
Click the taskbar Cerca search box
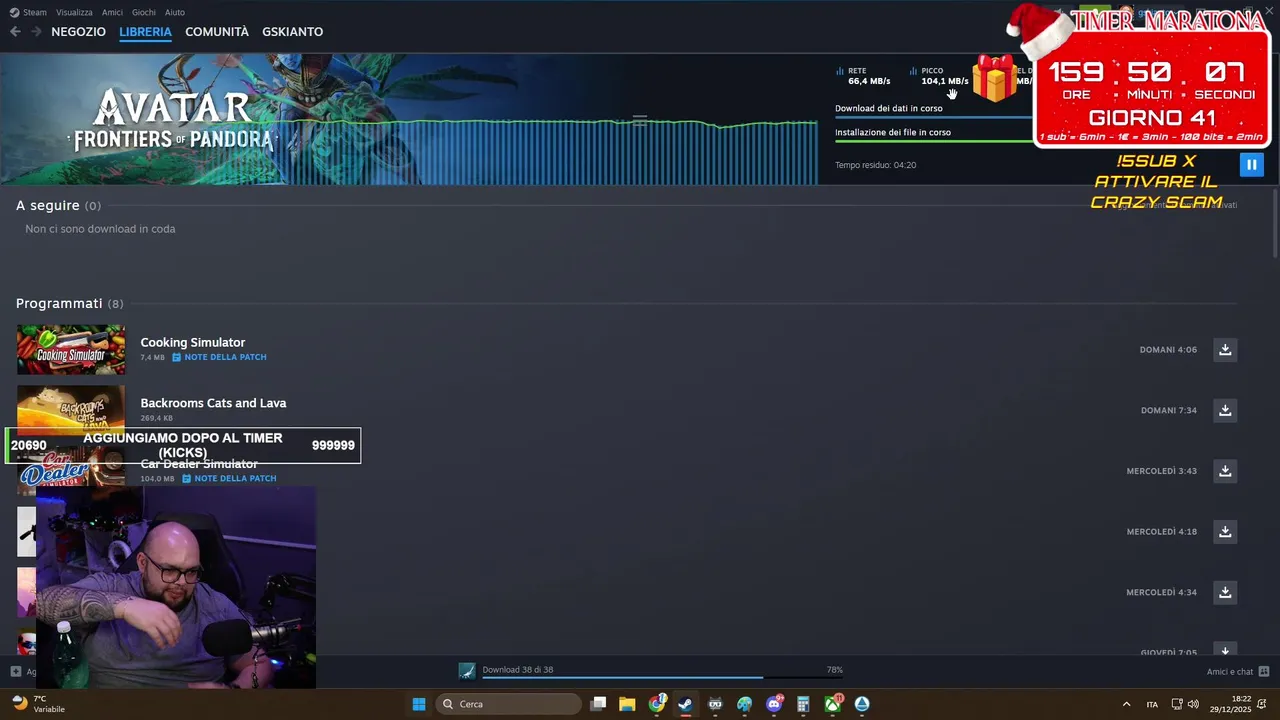509,704
